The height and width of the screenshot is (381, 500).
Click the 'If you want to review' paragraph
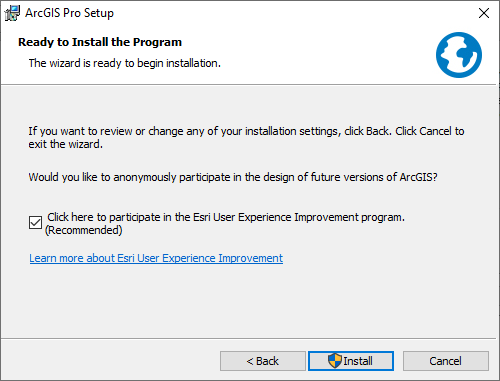246,138
